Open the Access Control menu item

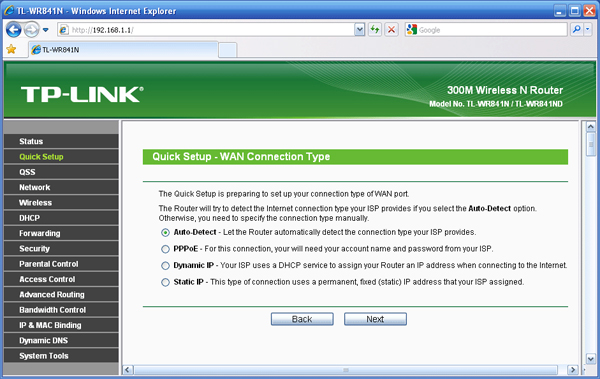tap(61, 279)
